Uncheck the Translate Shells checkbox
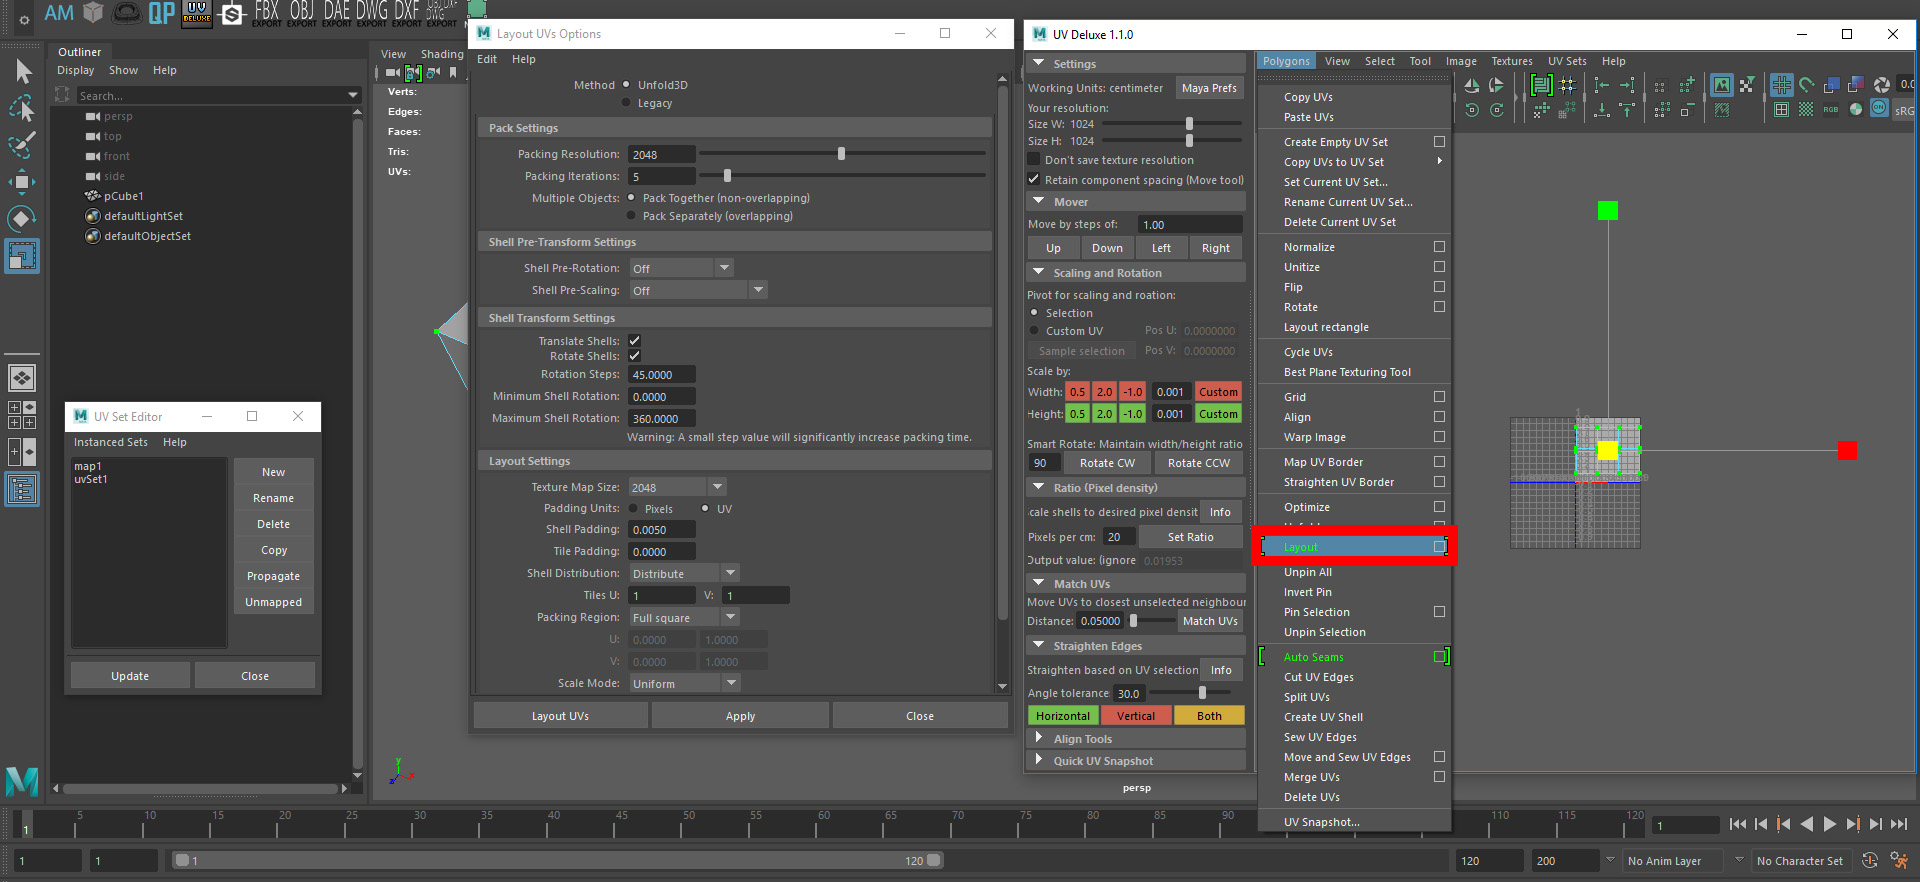 pyautogui.click(x=634, y=341)
